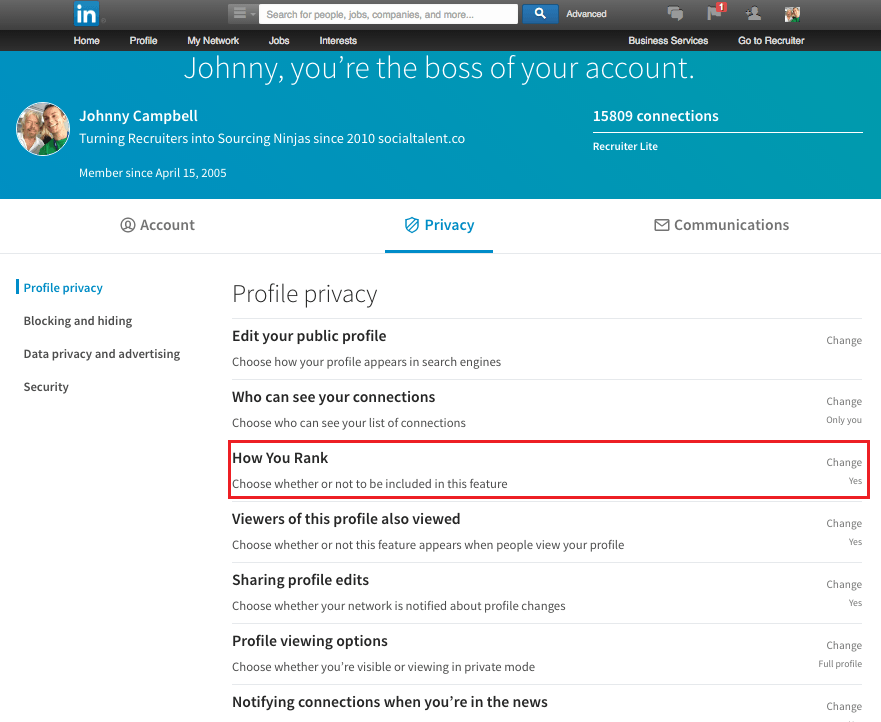Switch to the Communications tab
Screen dimensions: 881x722
[721, 225]
